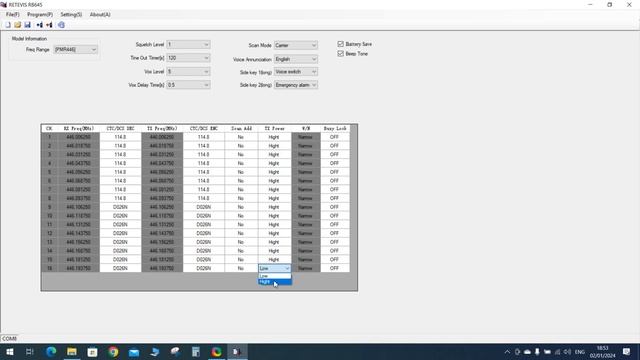The width and height of the screenshot is (640, 360).
Task: Choose Low in the open power list
Action: tap(275, 276)
